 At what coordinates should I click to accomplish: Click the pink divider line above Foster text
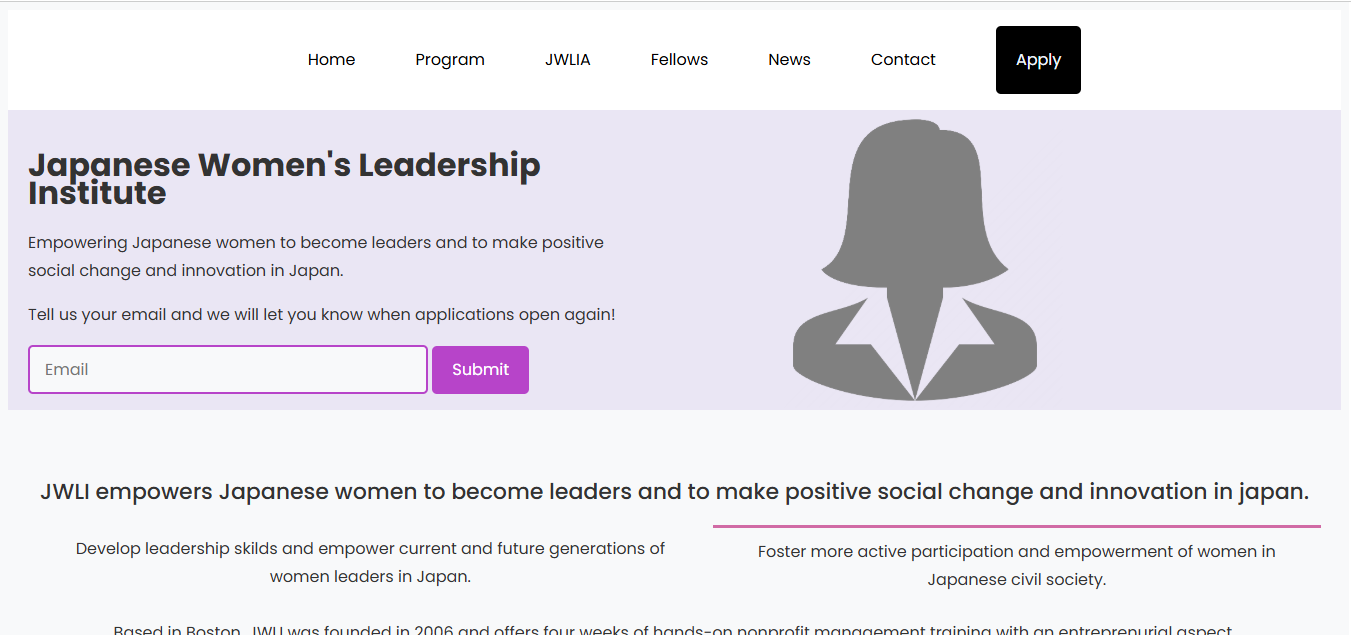click(x=1017, y=526)
